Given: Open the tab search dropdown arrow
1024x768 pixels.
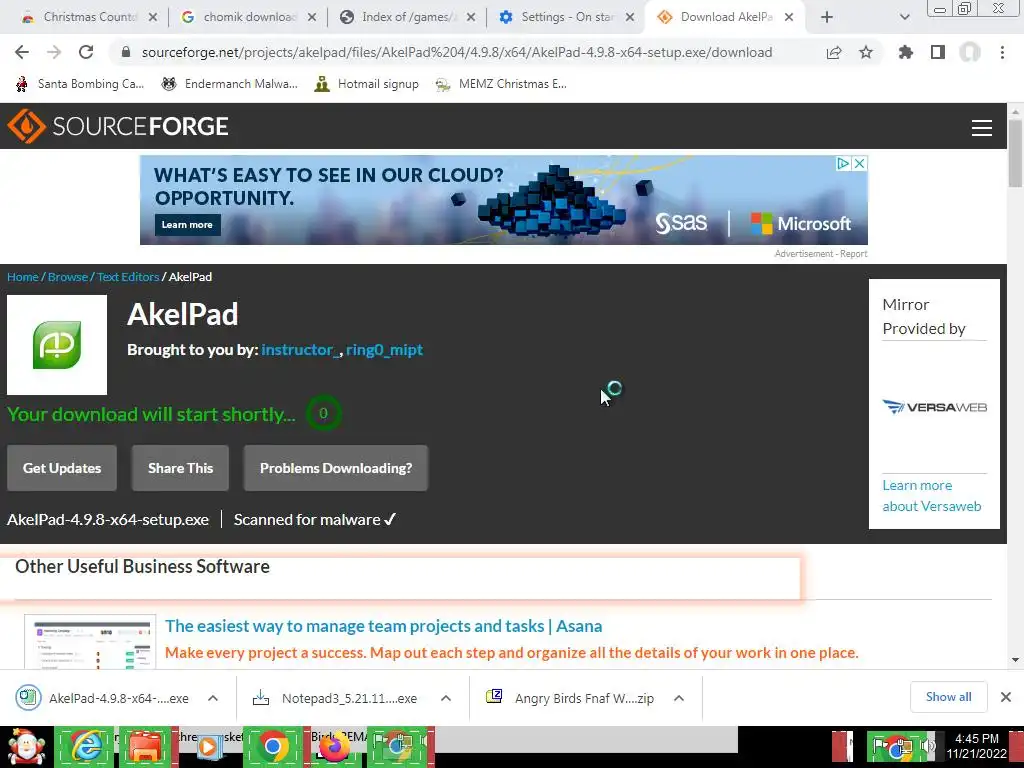Looking at the screenshot, I should click(x=904, y=17).
